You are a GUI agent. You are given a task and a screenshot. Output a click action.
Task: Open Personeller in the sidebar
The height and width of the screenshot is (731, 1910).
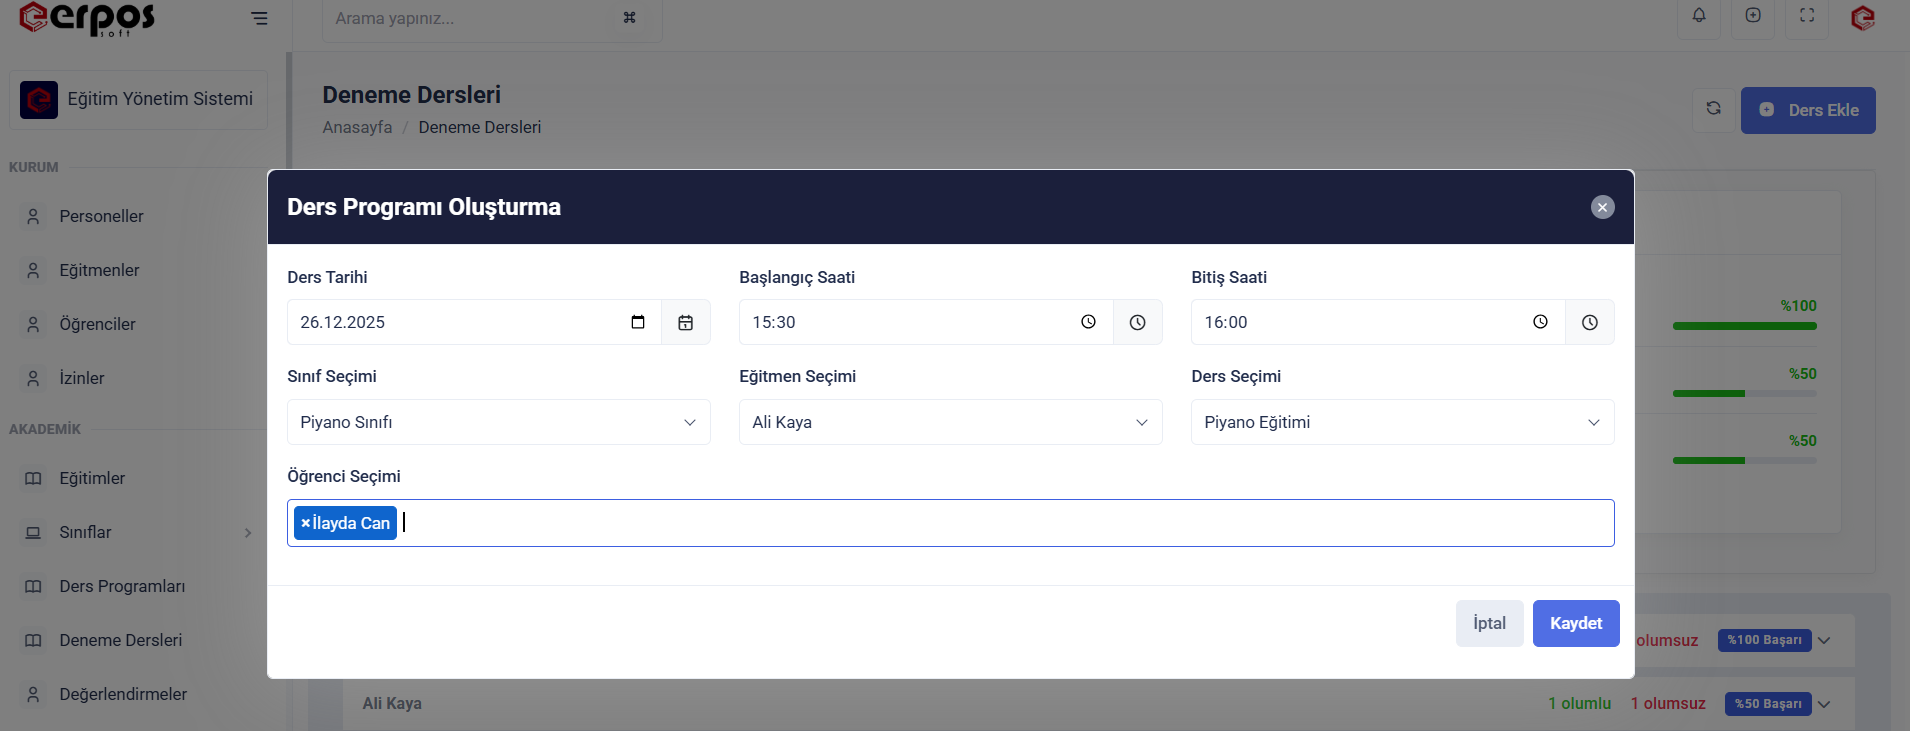(x=101, y=216)
